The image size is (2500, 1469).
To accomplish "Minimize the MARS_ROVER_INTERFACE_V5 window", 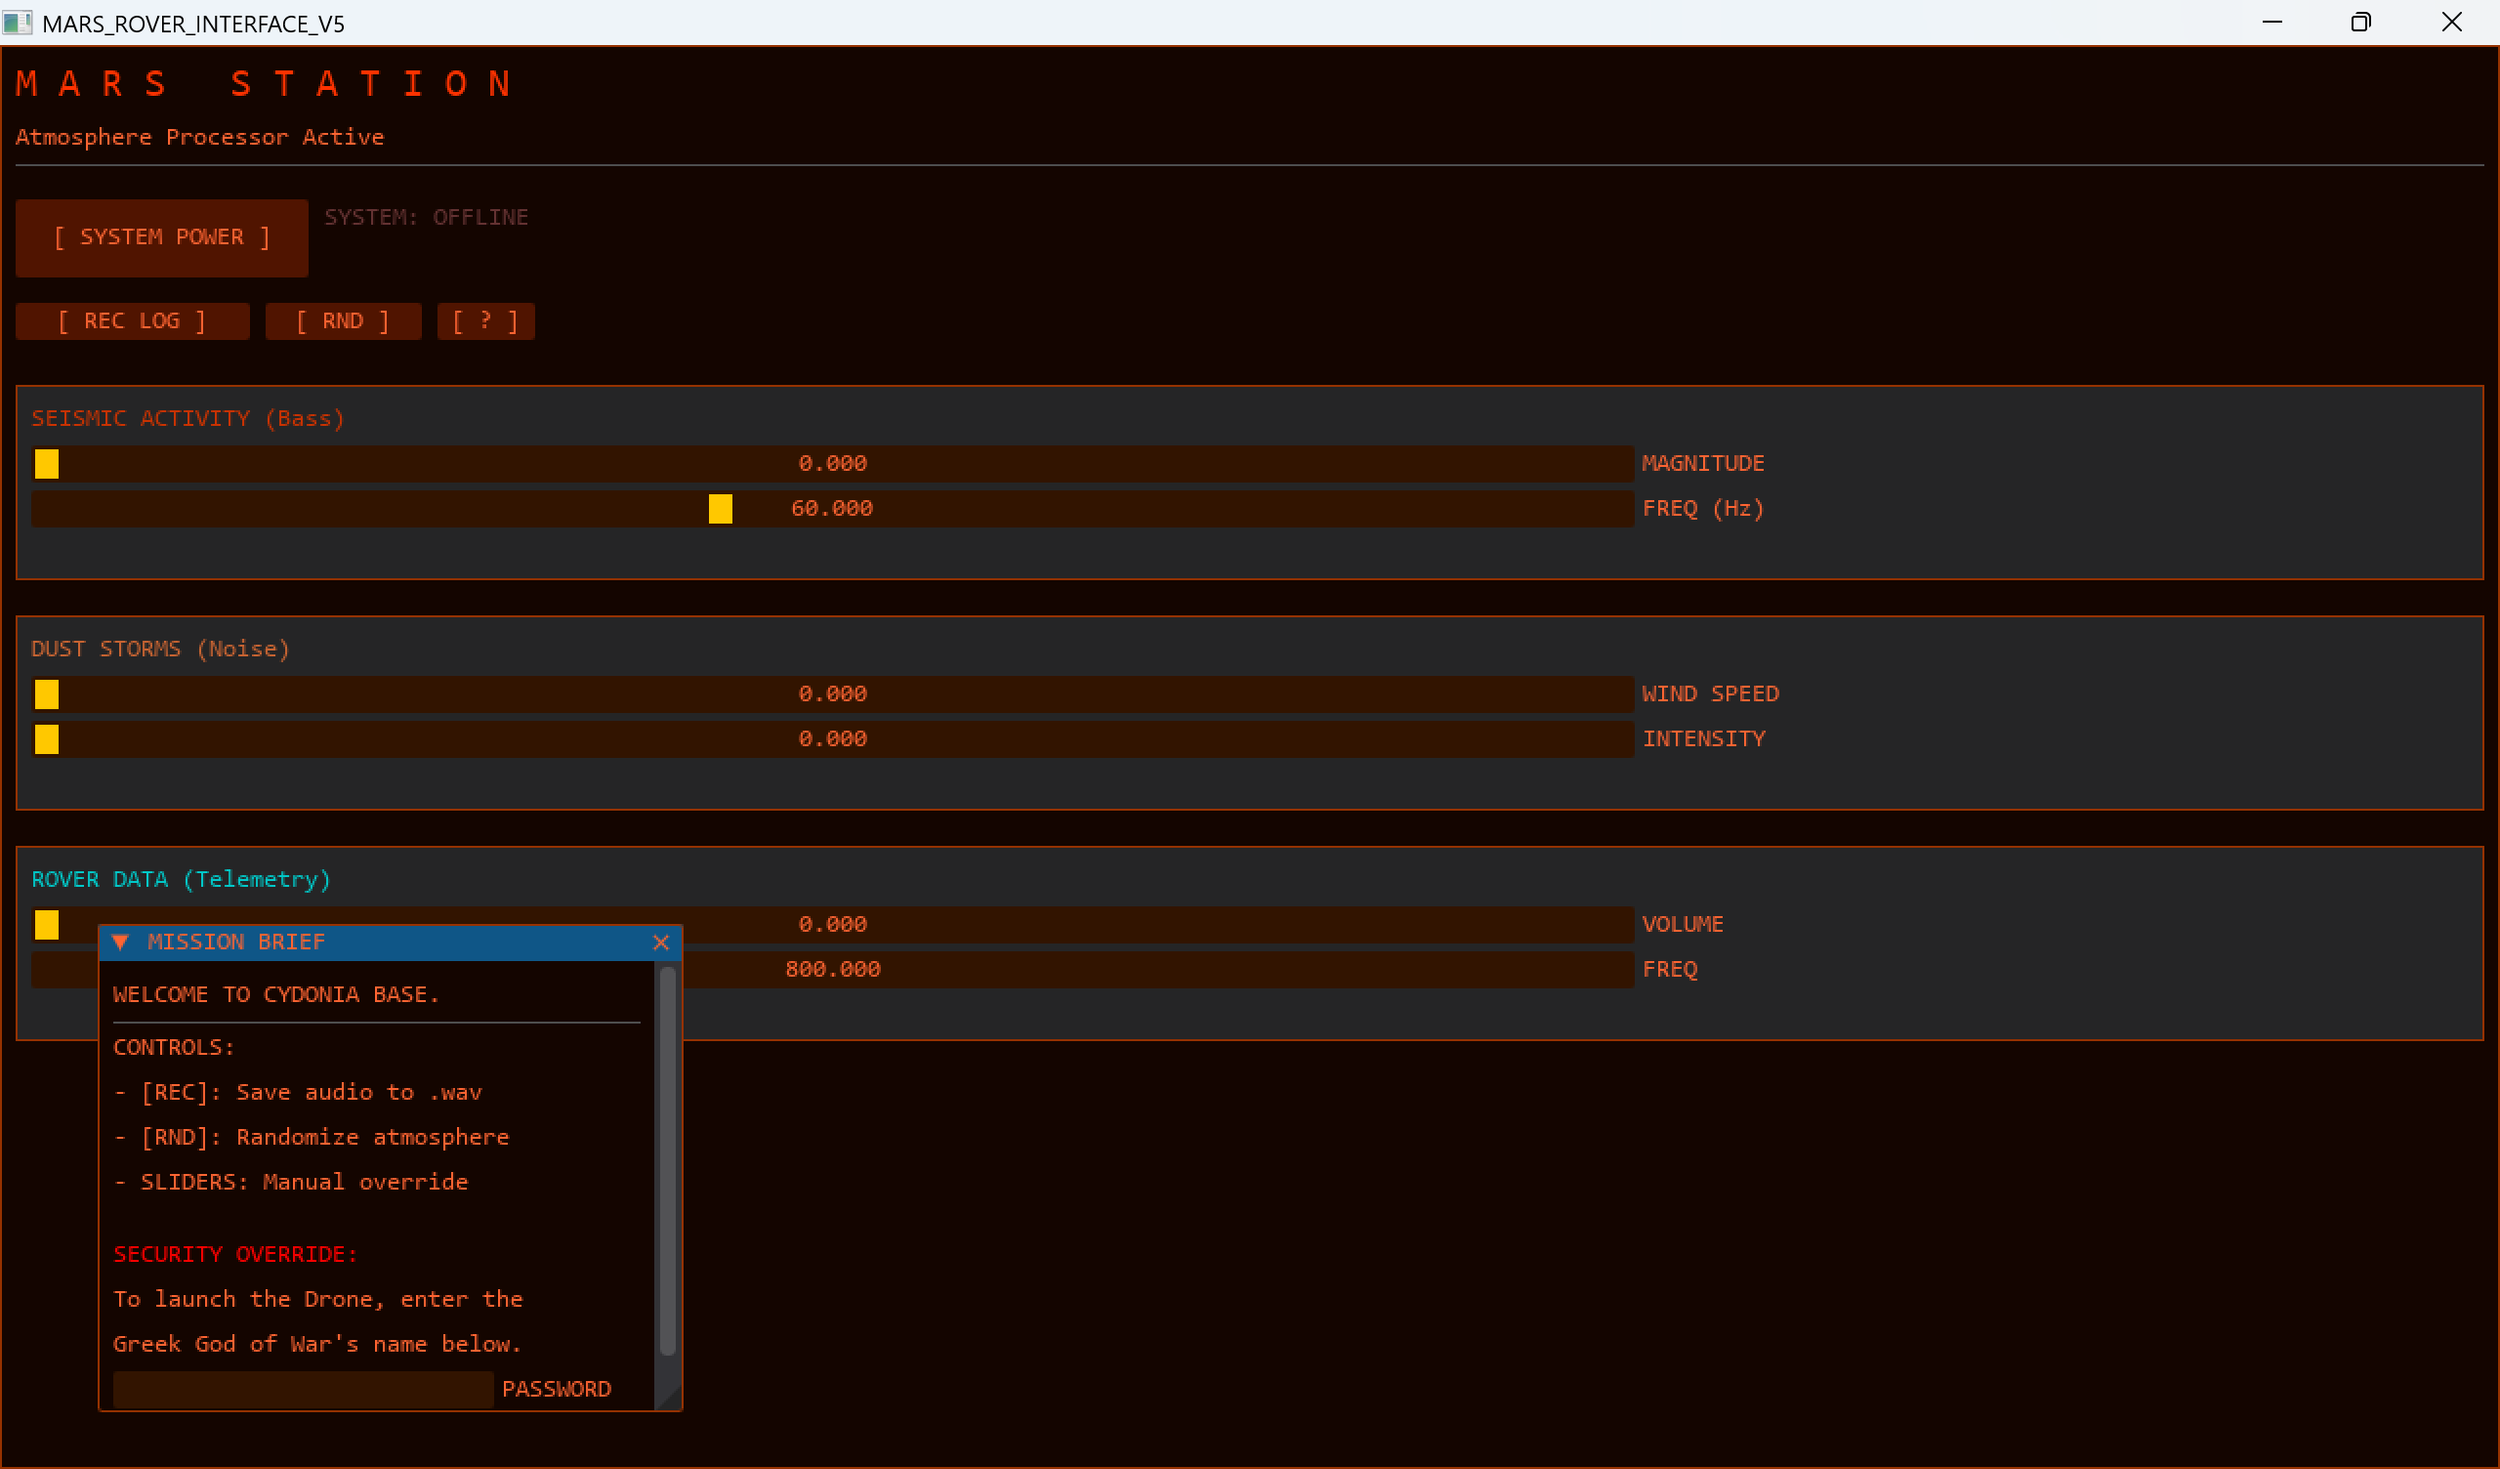I will [2272, 22].
